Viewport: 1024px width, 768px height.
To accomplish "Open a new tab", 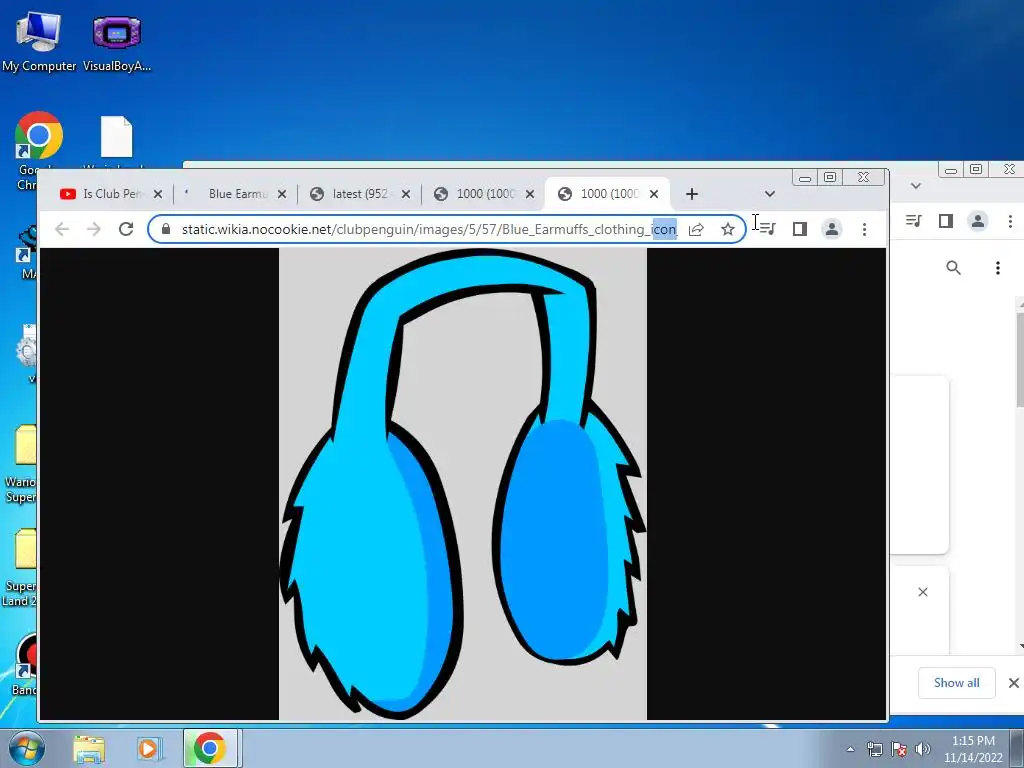I will [x=692, y=194].
